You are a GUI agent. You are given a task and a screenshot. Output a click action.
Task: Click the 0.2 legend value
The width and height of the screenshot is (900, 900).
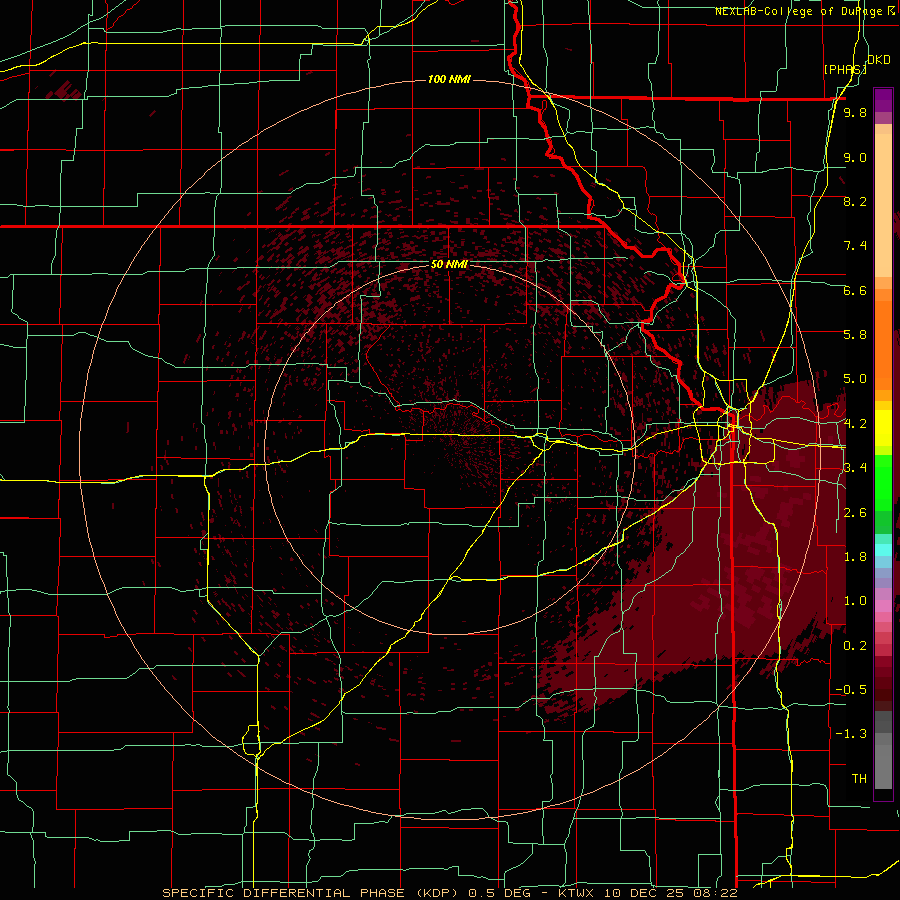[x=855, y=646]
